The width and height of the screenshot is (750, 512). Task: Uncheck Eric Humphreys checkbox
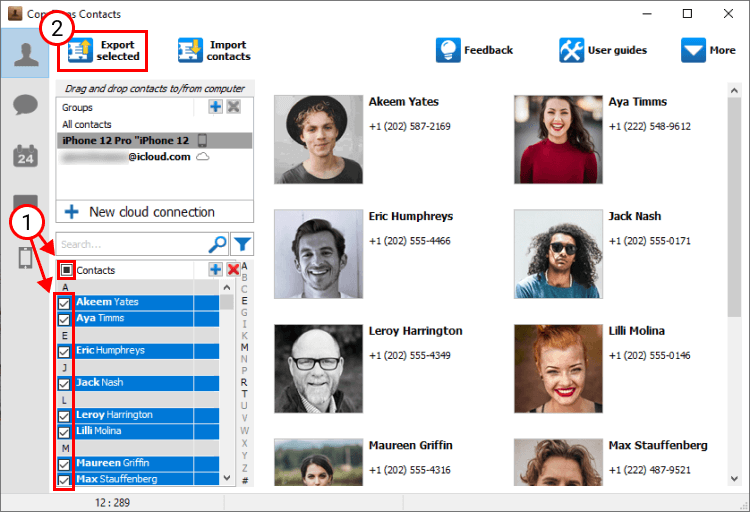coord(64,352)
